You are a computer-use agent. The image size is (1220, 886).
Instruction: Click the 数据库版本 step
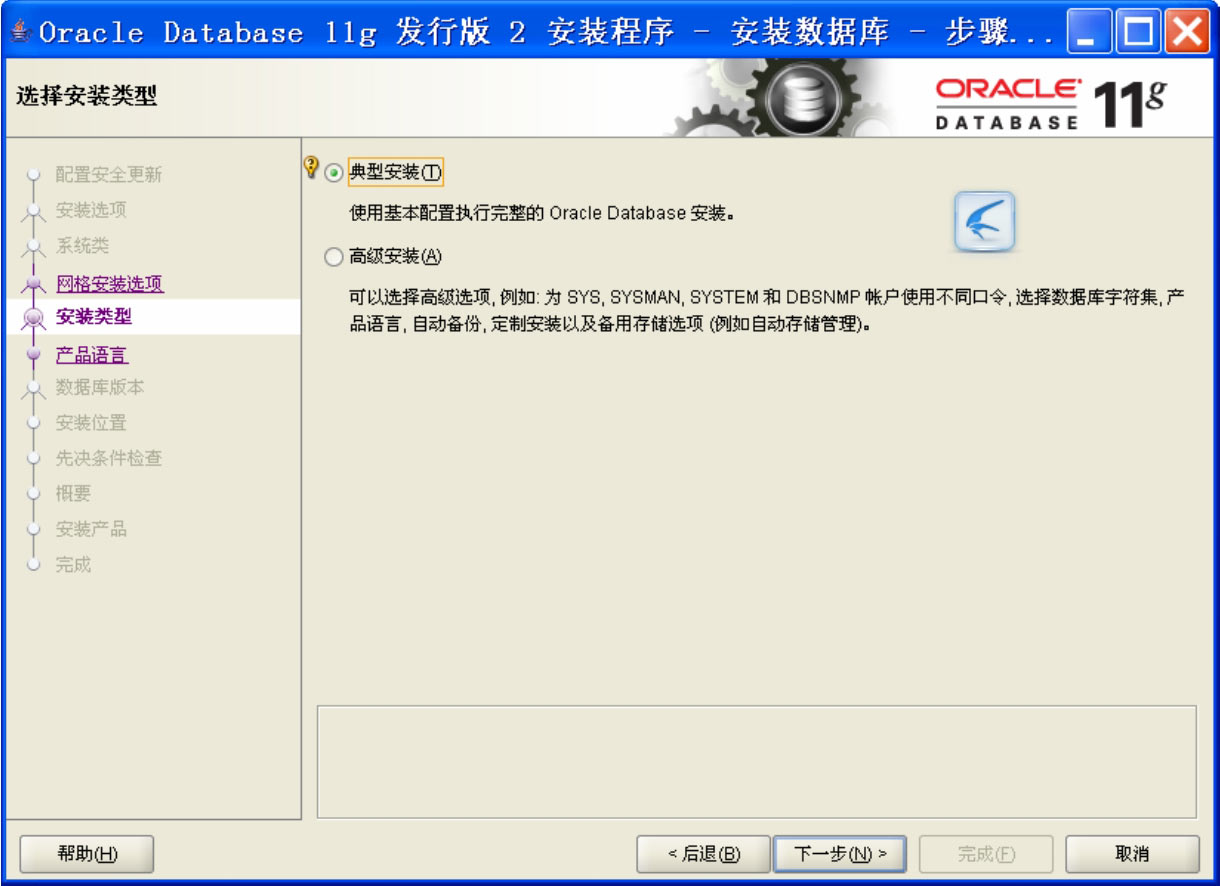(x=100, y=387)
